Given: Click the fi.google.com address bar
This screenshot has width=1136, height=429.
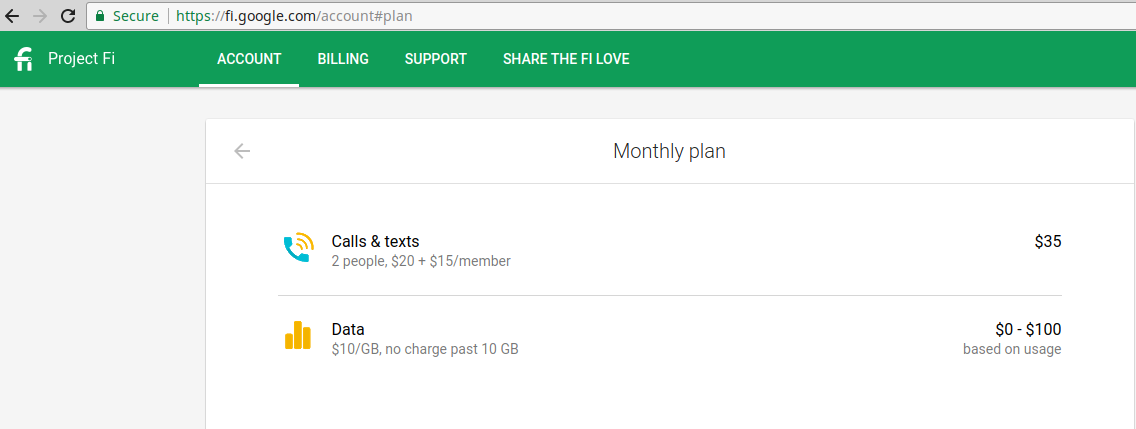Looking at the screenshot, I should (x=609, y=16).
